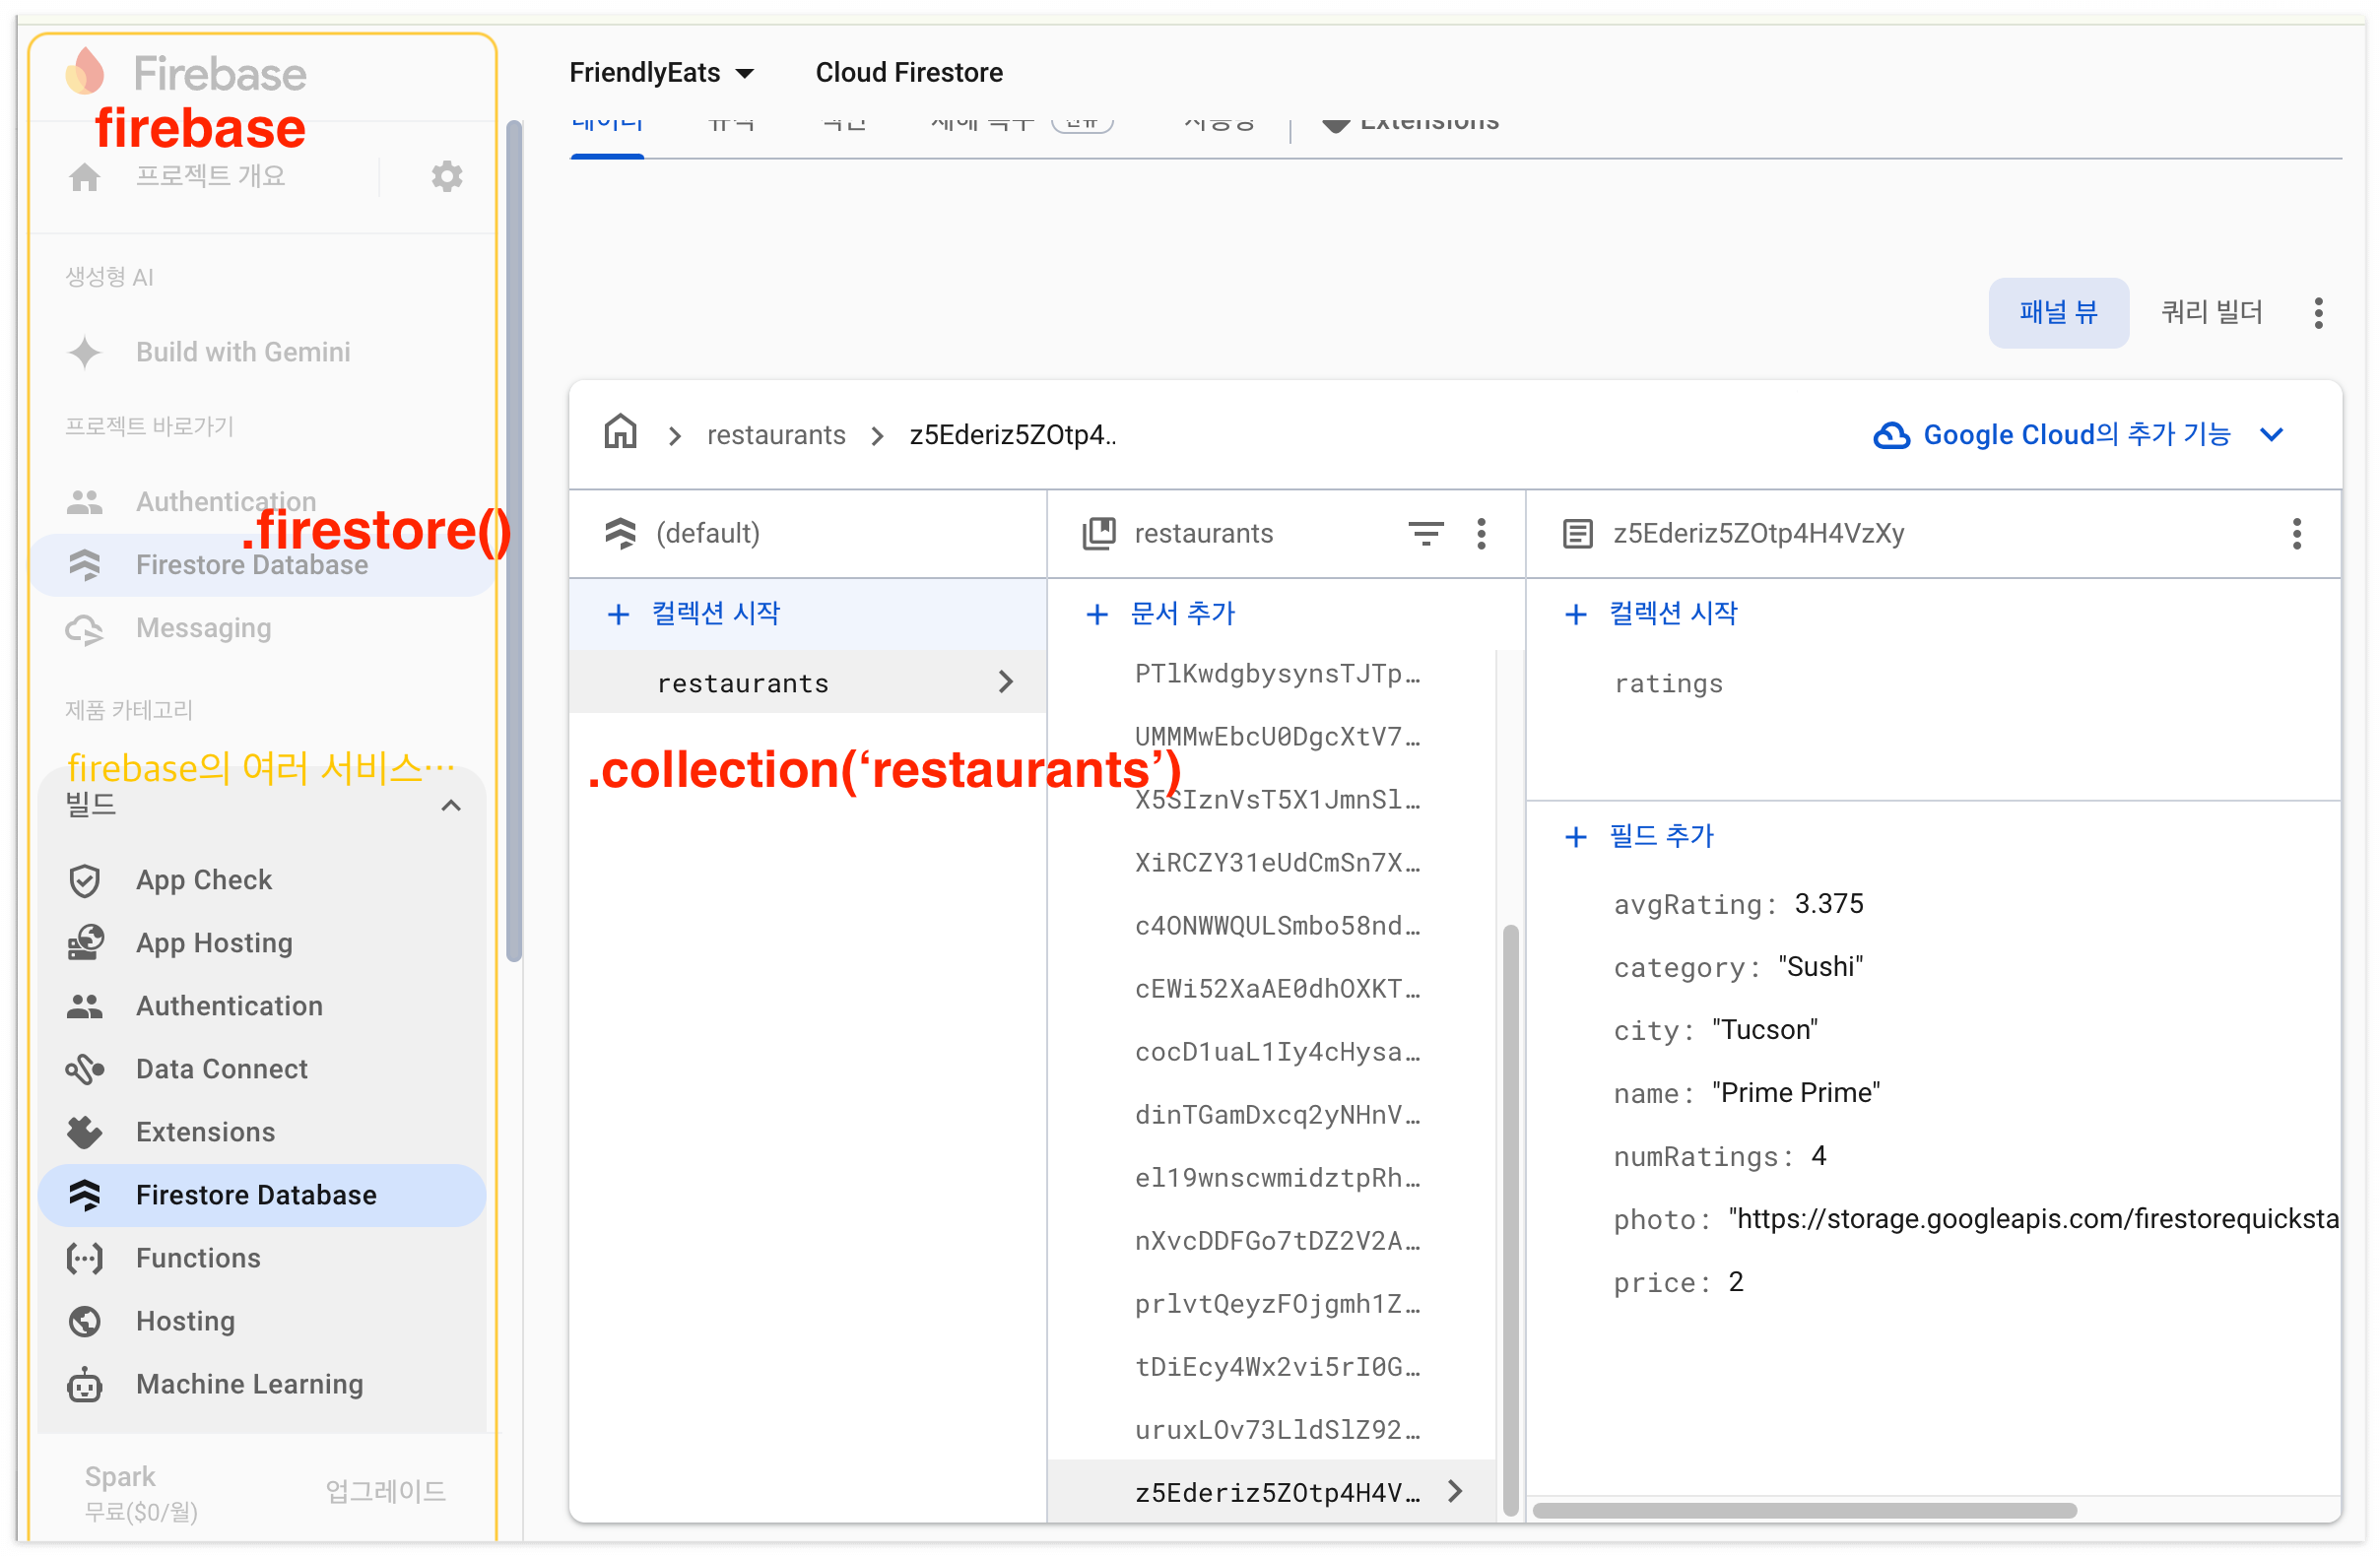
Task: Open Functions in the sidebar
Action: [x=198, y=1258]
